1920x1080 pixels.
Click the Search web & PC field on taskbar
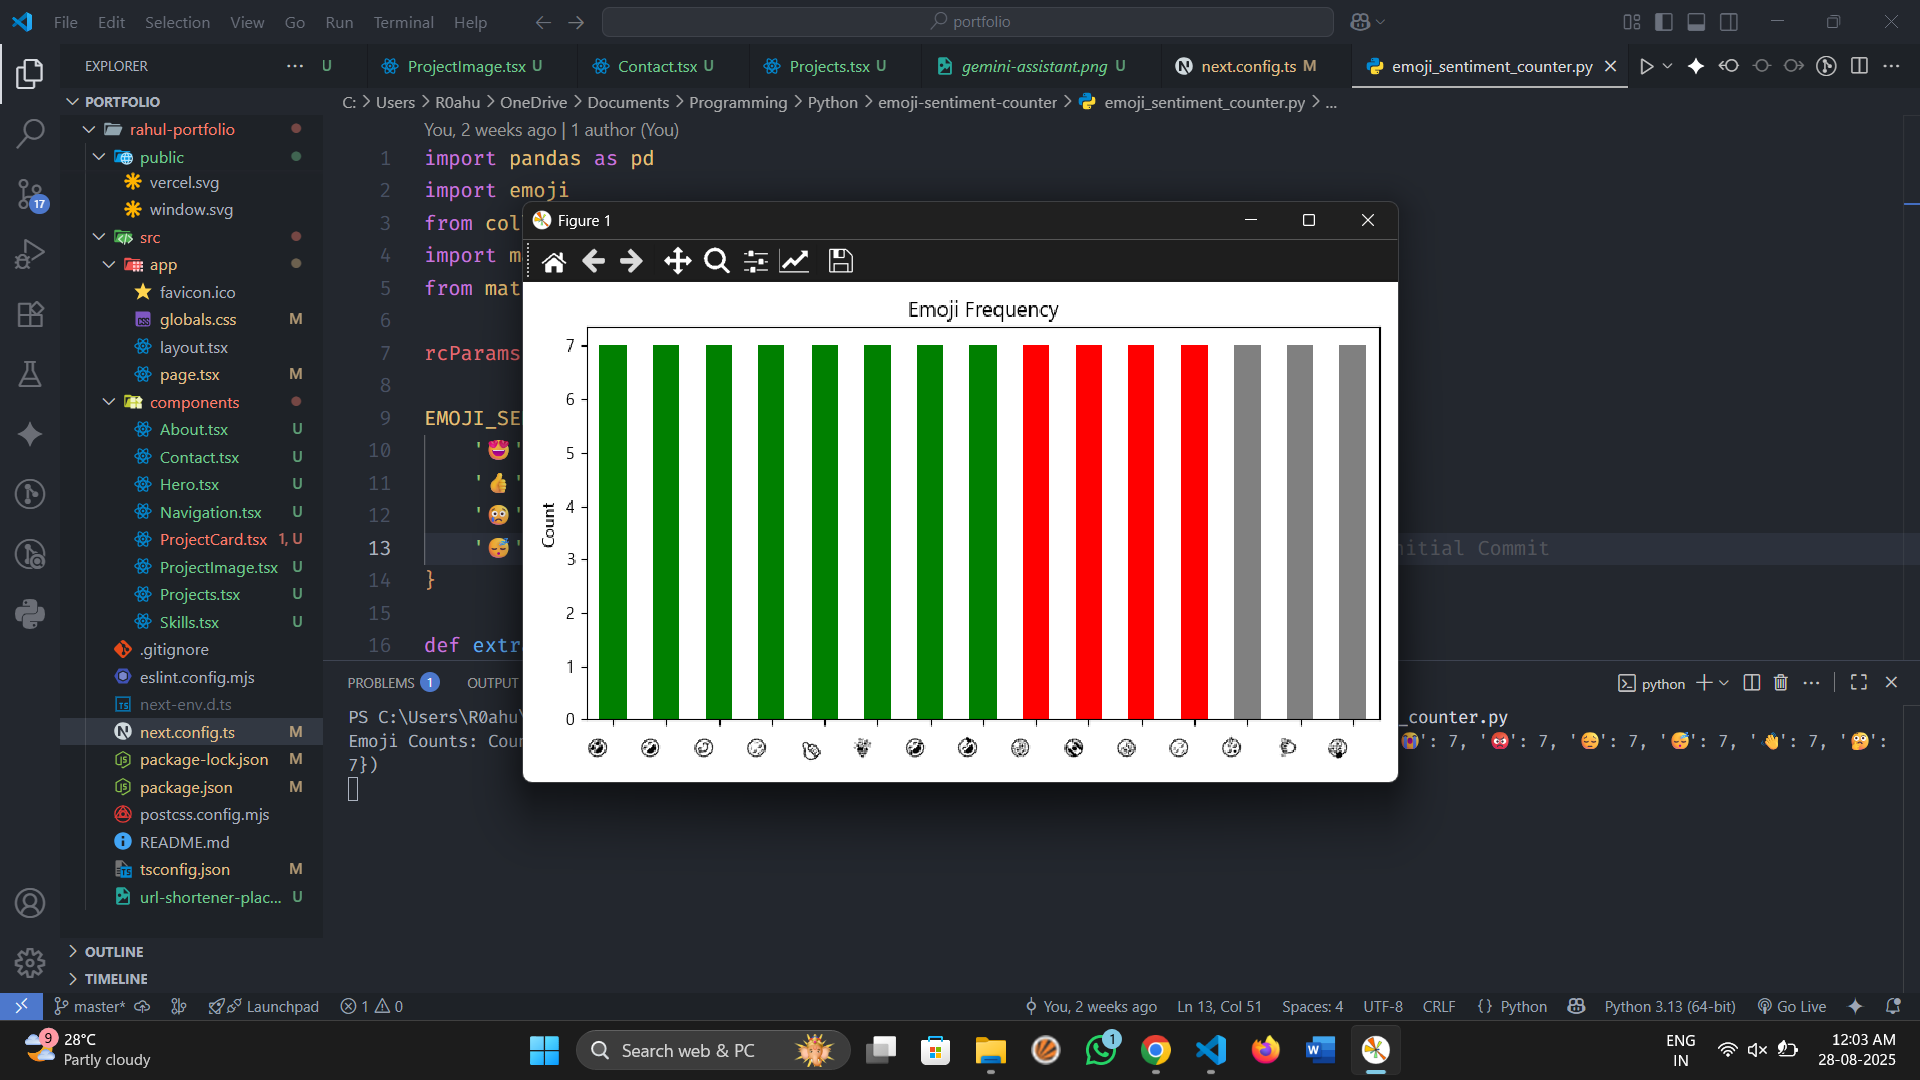(712, 1050)
